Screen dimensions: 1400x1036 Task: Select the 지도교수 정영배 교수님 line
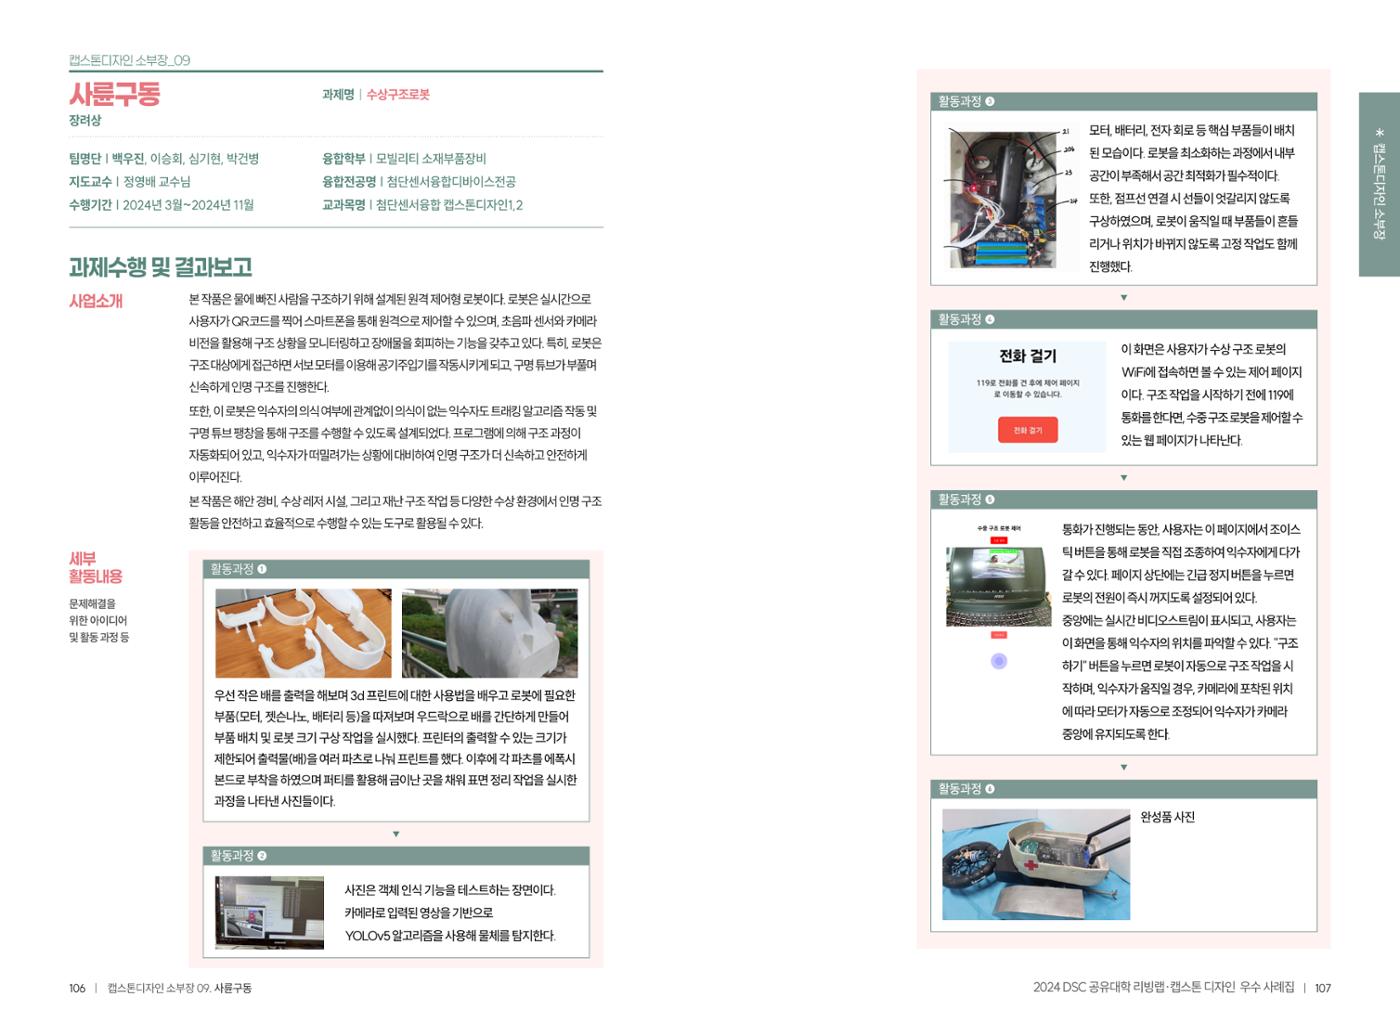point(129,181)
